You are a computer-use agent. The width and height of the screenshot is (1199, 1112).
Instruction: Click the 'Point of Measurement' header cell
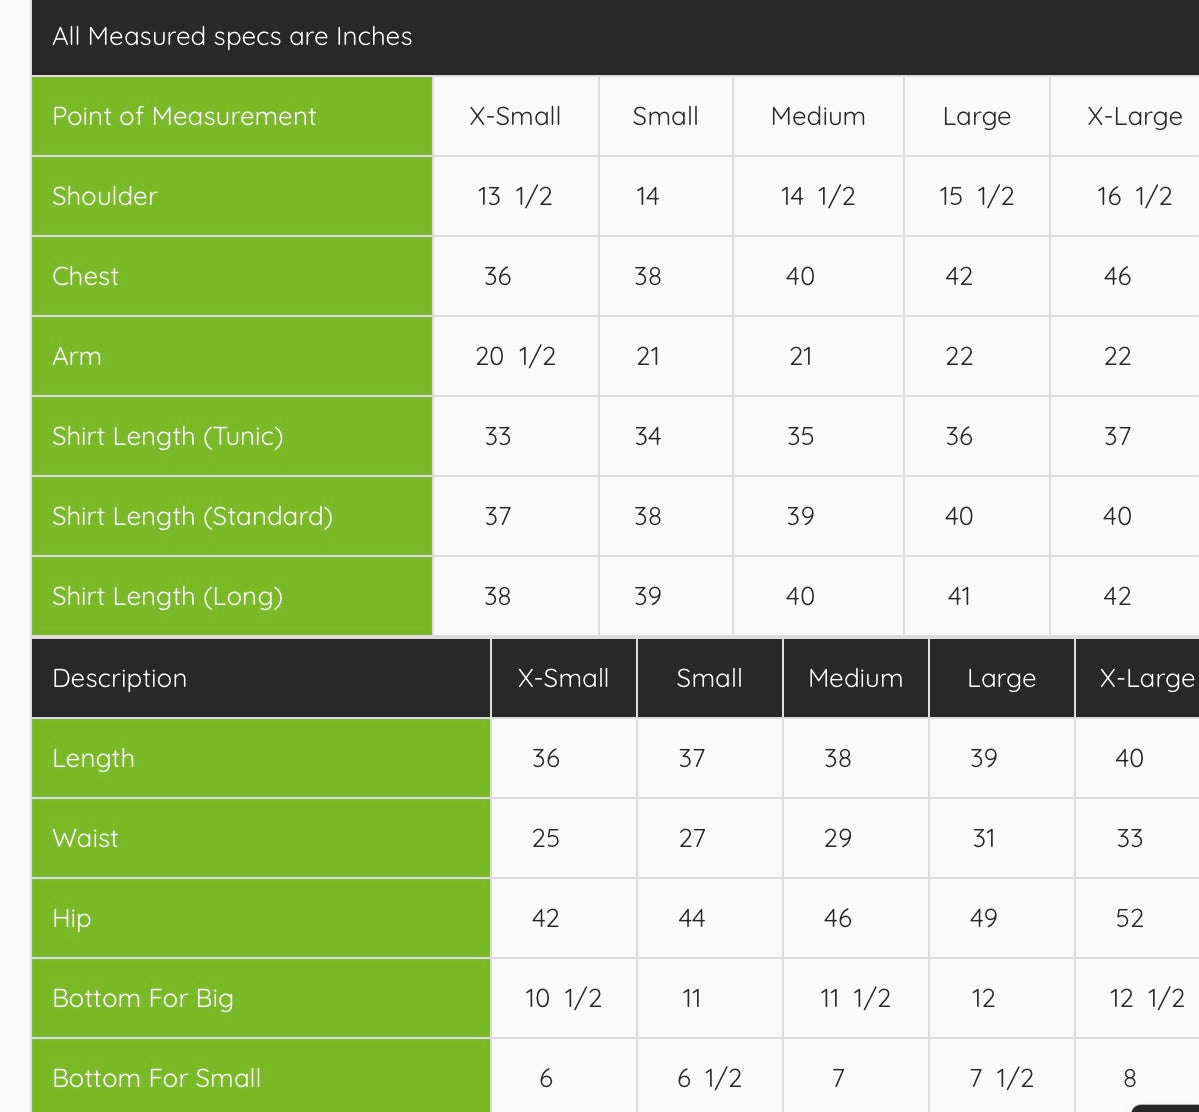coord(184,117)
